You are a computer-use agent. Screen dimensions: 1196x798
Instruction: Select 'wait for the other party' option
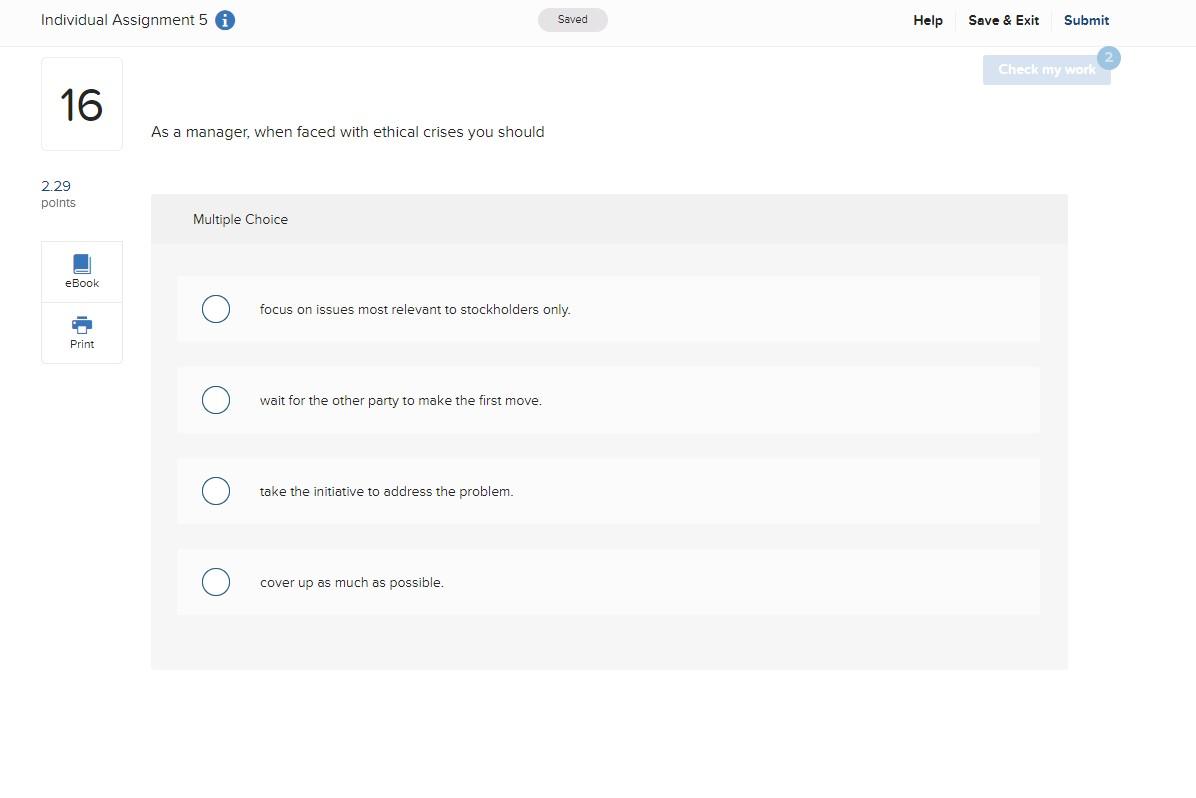click(216, 400)
